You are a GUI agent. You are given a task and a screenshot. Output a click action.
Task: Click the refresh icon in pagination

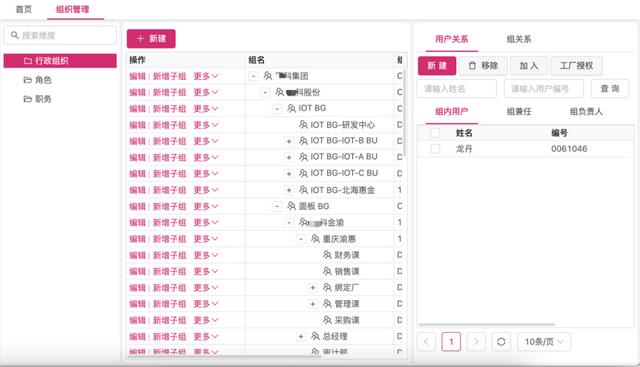point(501,342)
